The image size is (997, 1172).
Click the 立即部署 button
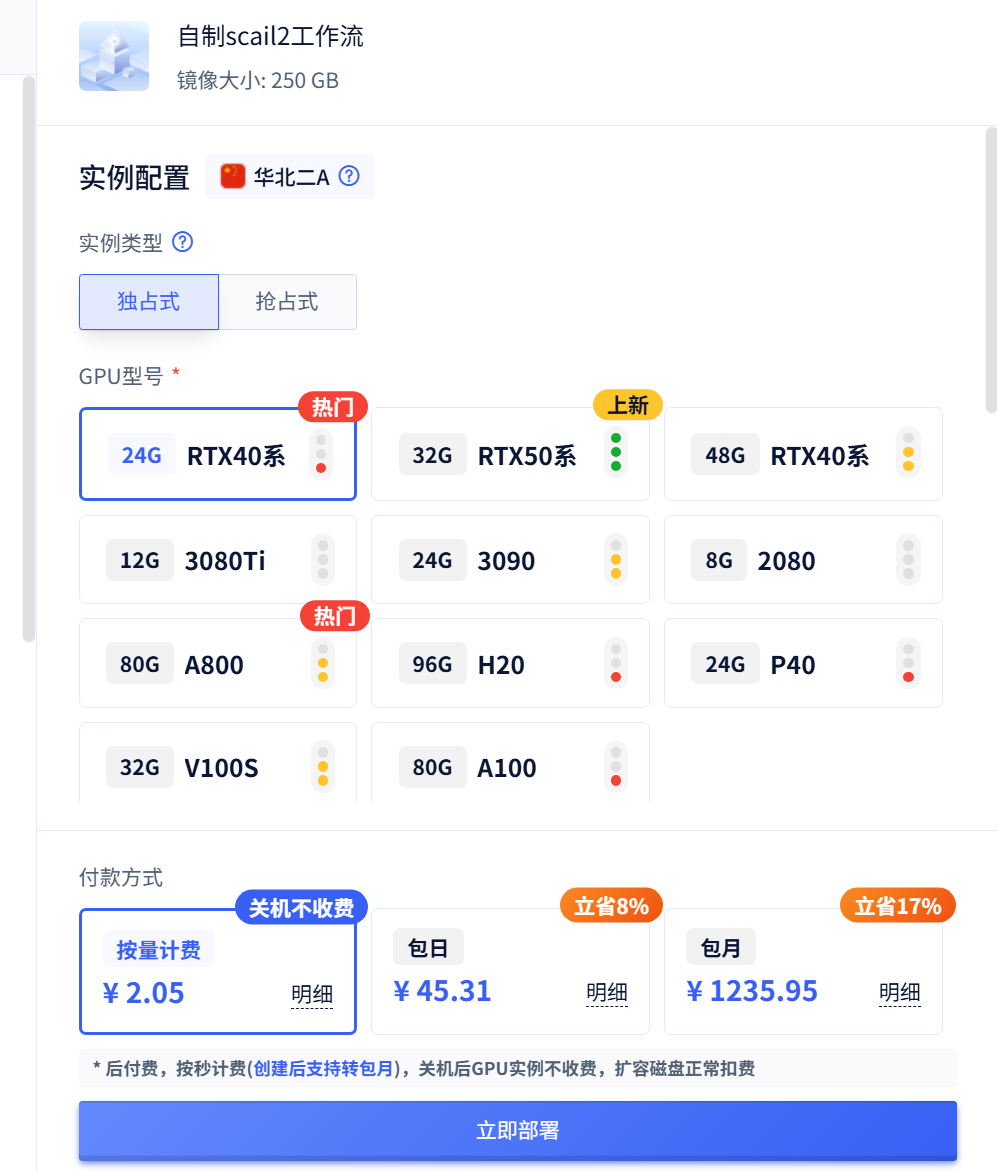click(518, 1130)
